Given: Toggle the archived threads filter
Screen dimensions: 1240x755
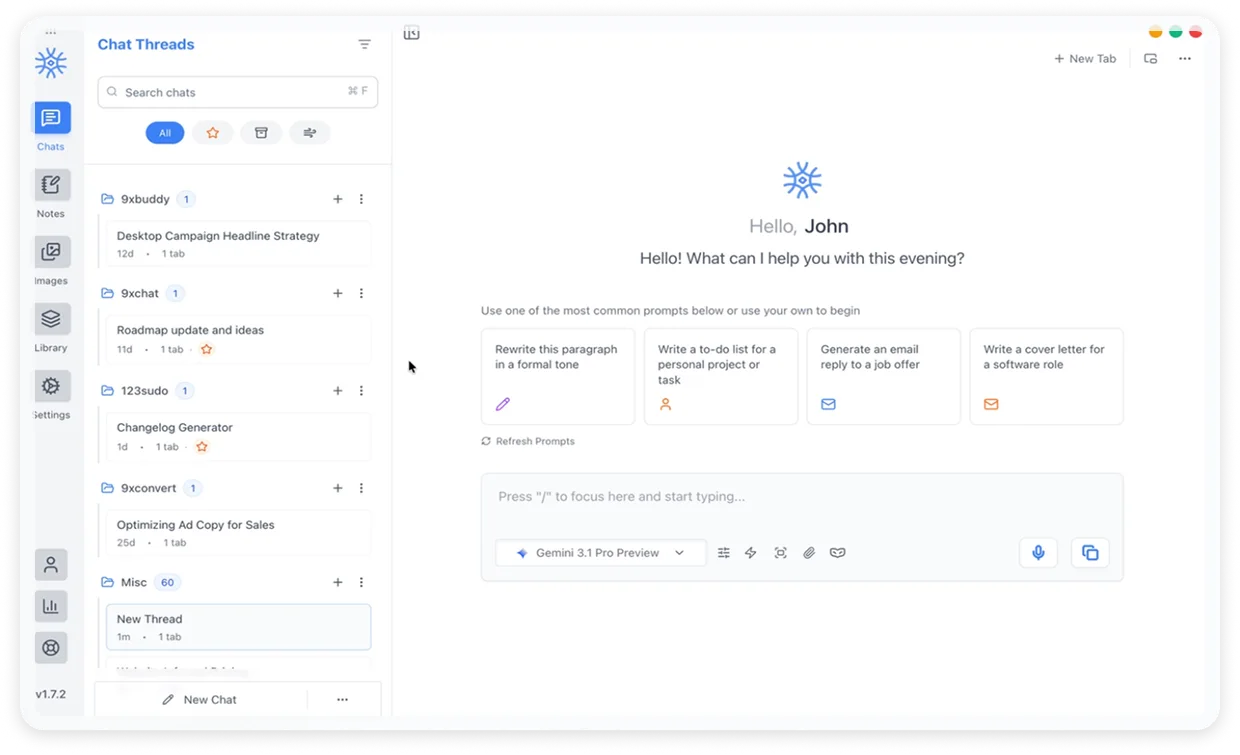Looking at the screenshot, I should point(261,132).
